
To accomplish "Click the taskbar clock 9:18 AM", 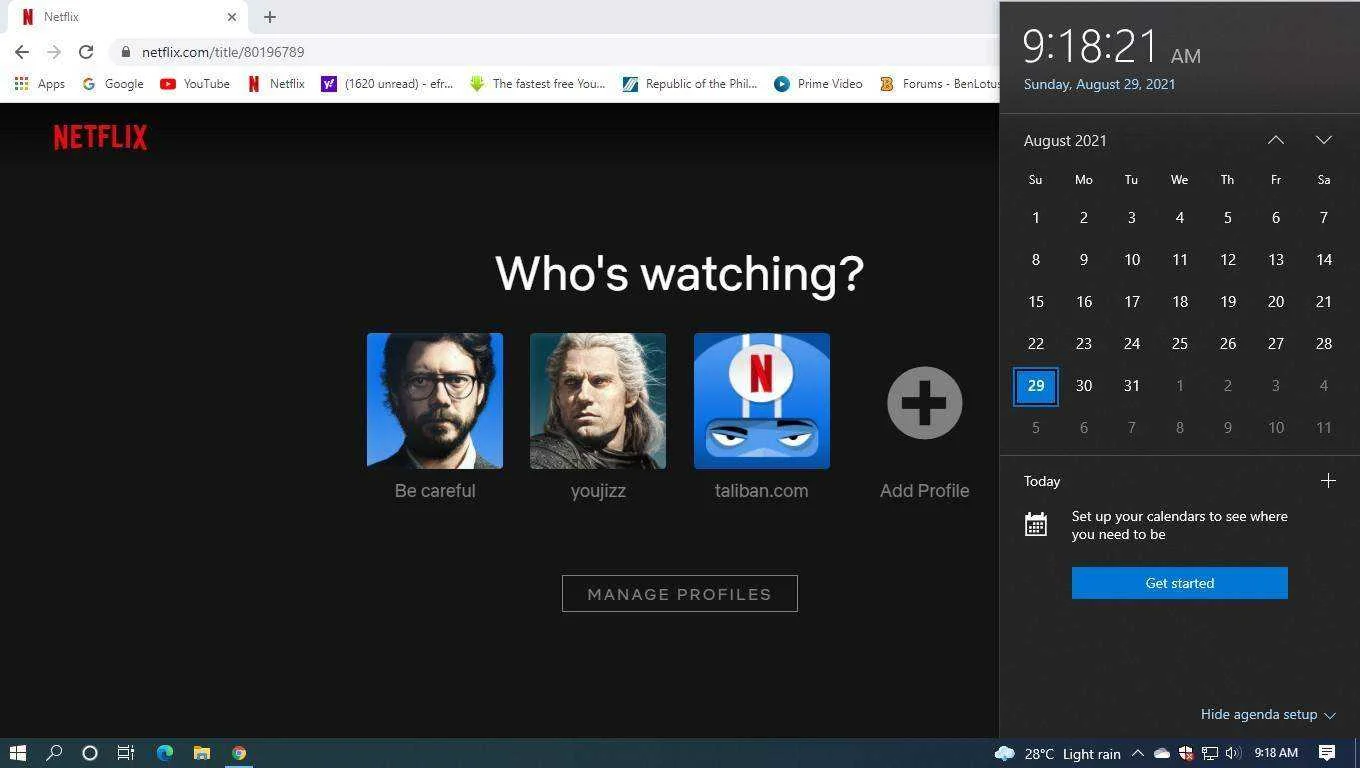I will [1276, 753].
